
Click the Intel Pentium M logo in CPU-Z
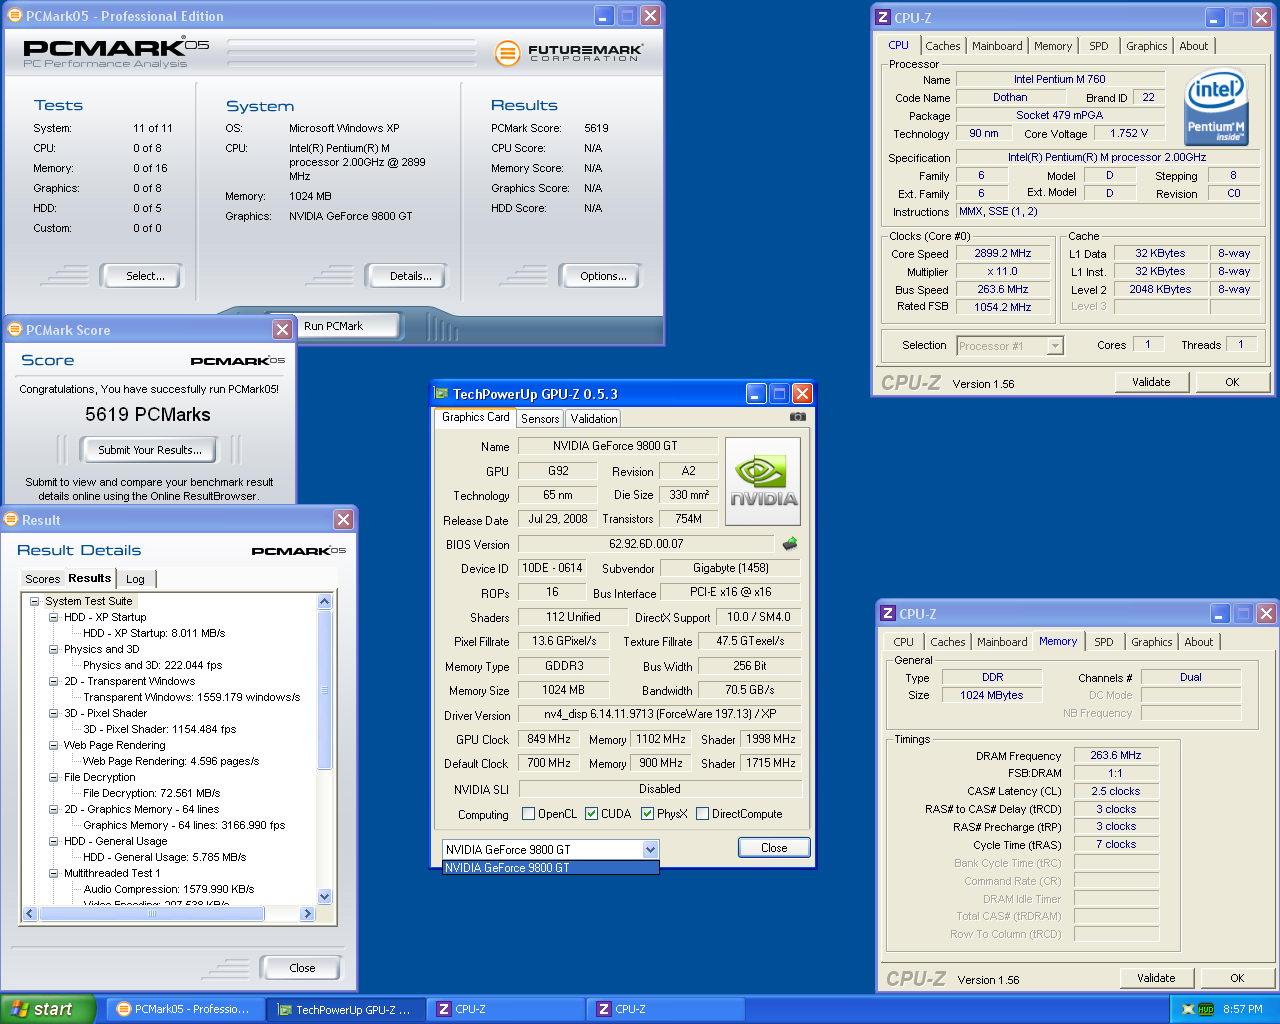pos(1215,107)
